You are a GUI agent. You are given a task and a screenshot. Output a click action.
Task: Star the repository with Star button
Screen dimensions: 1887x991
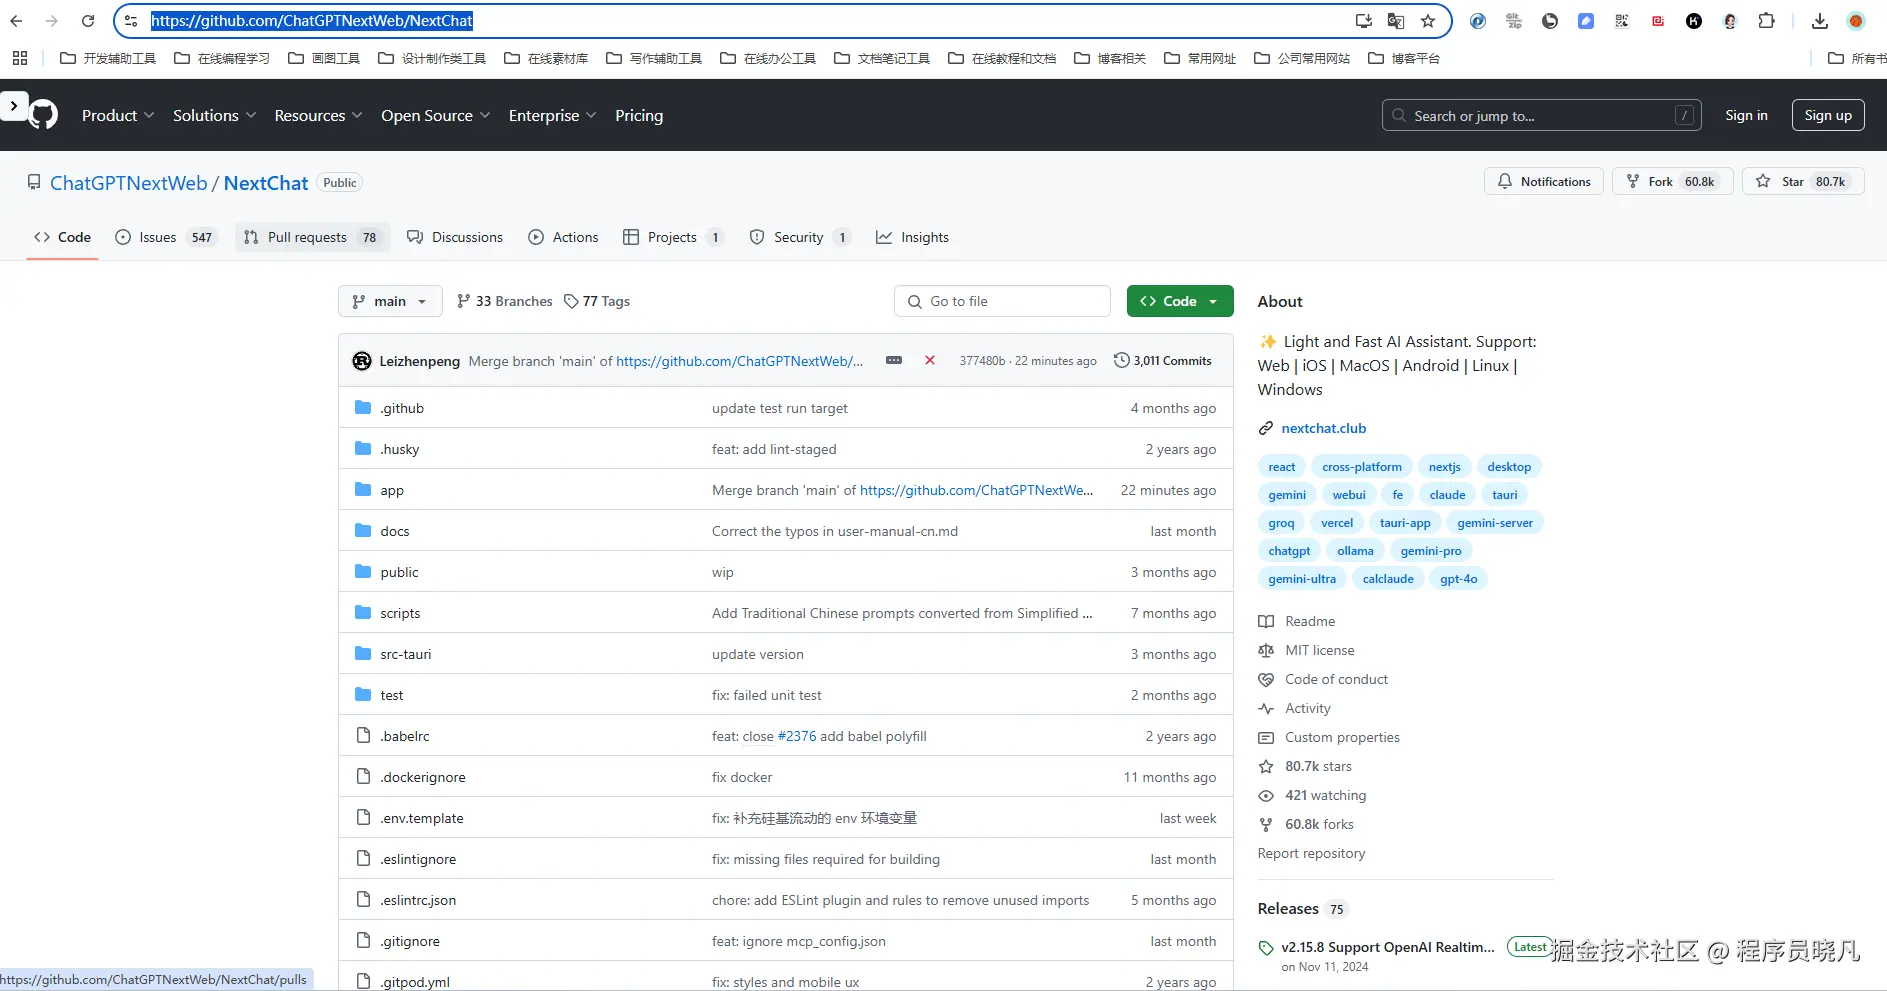point(1803,181)
